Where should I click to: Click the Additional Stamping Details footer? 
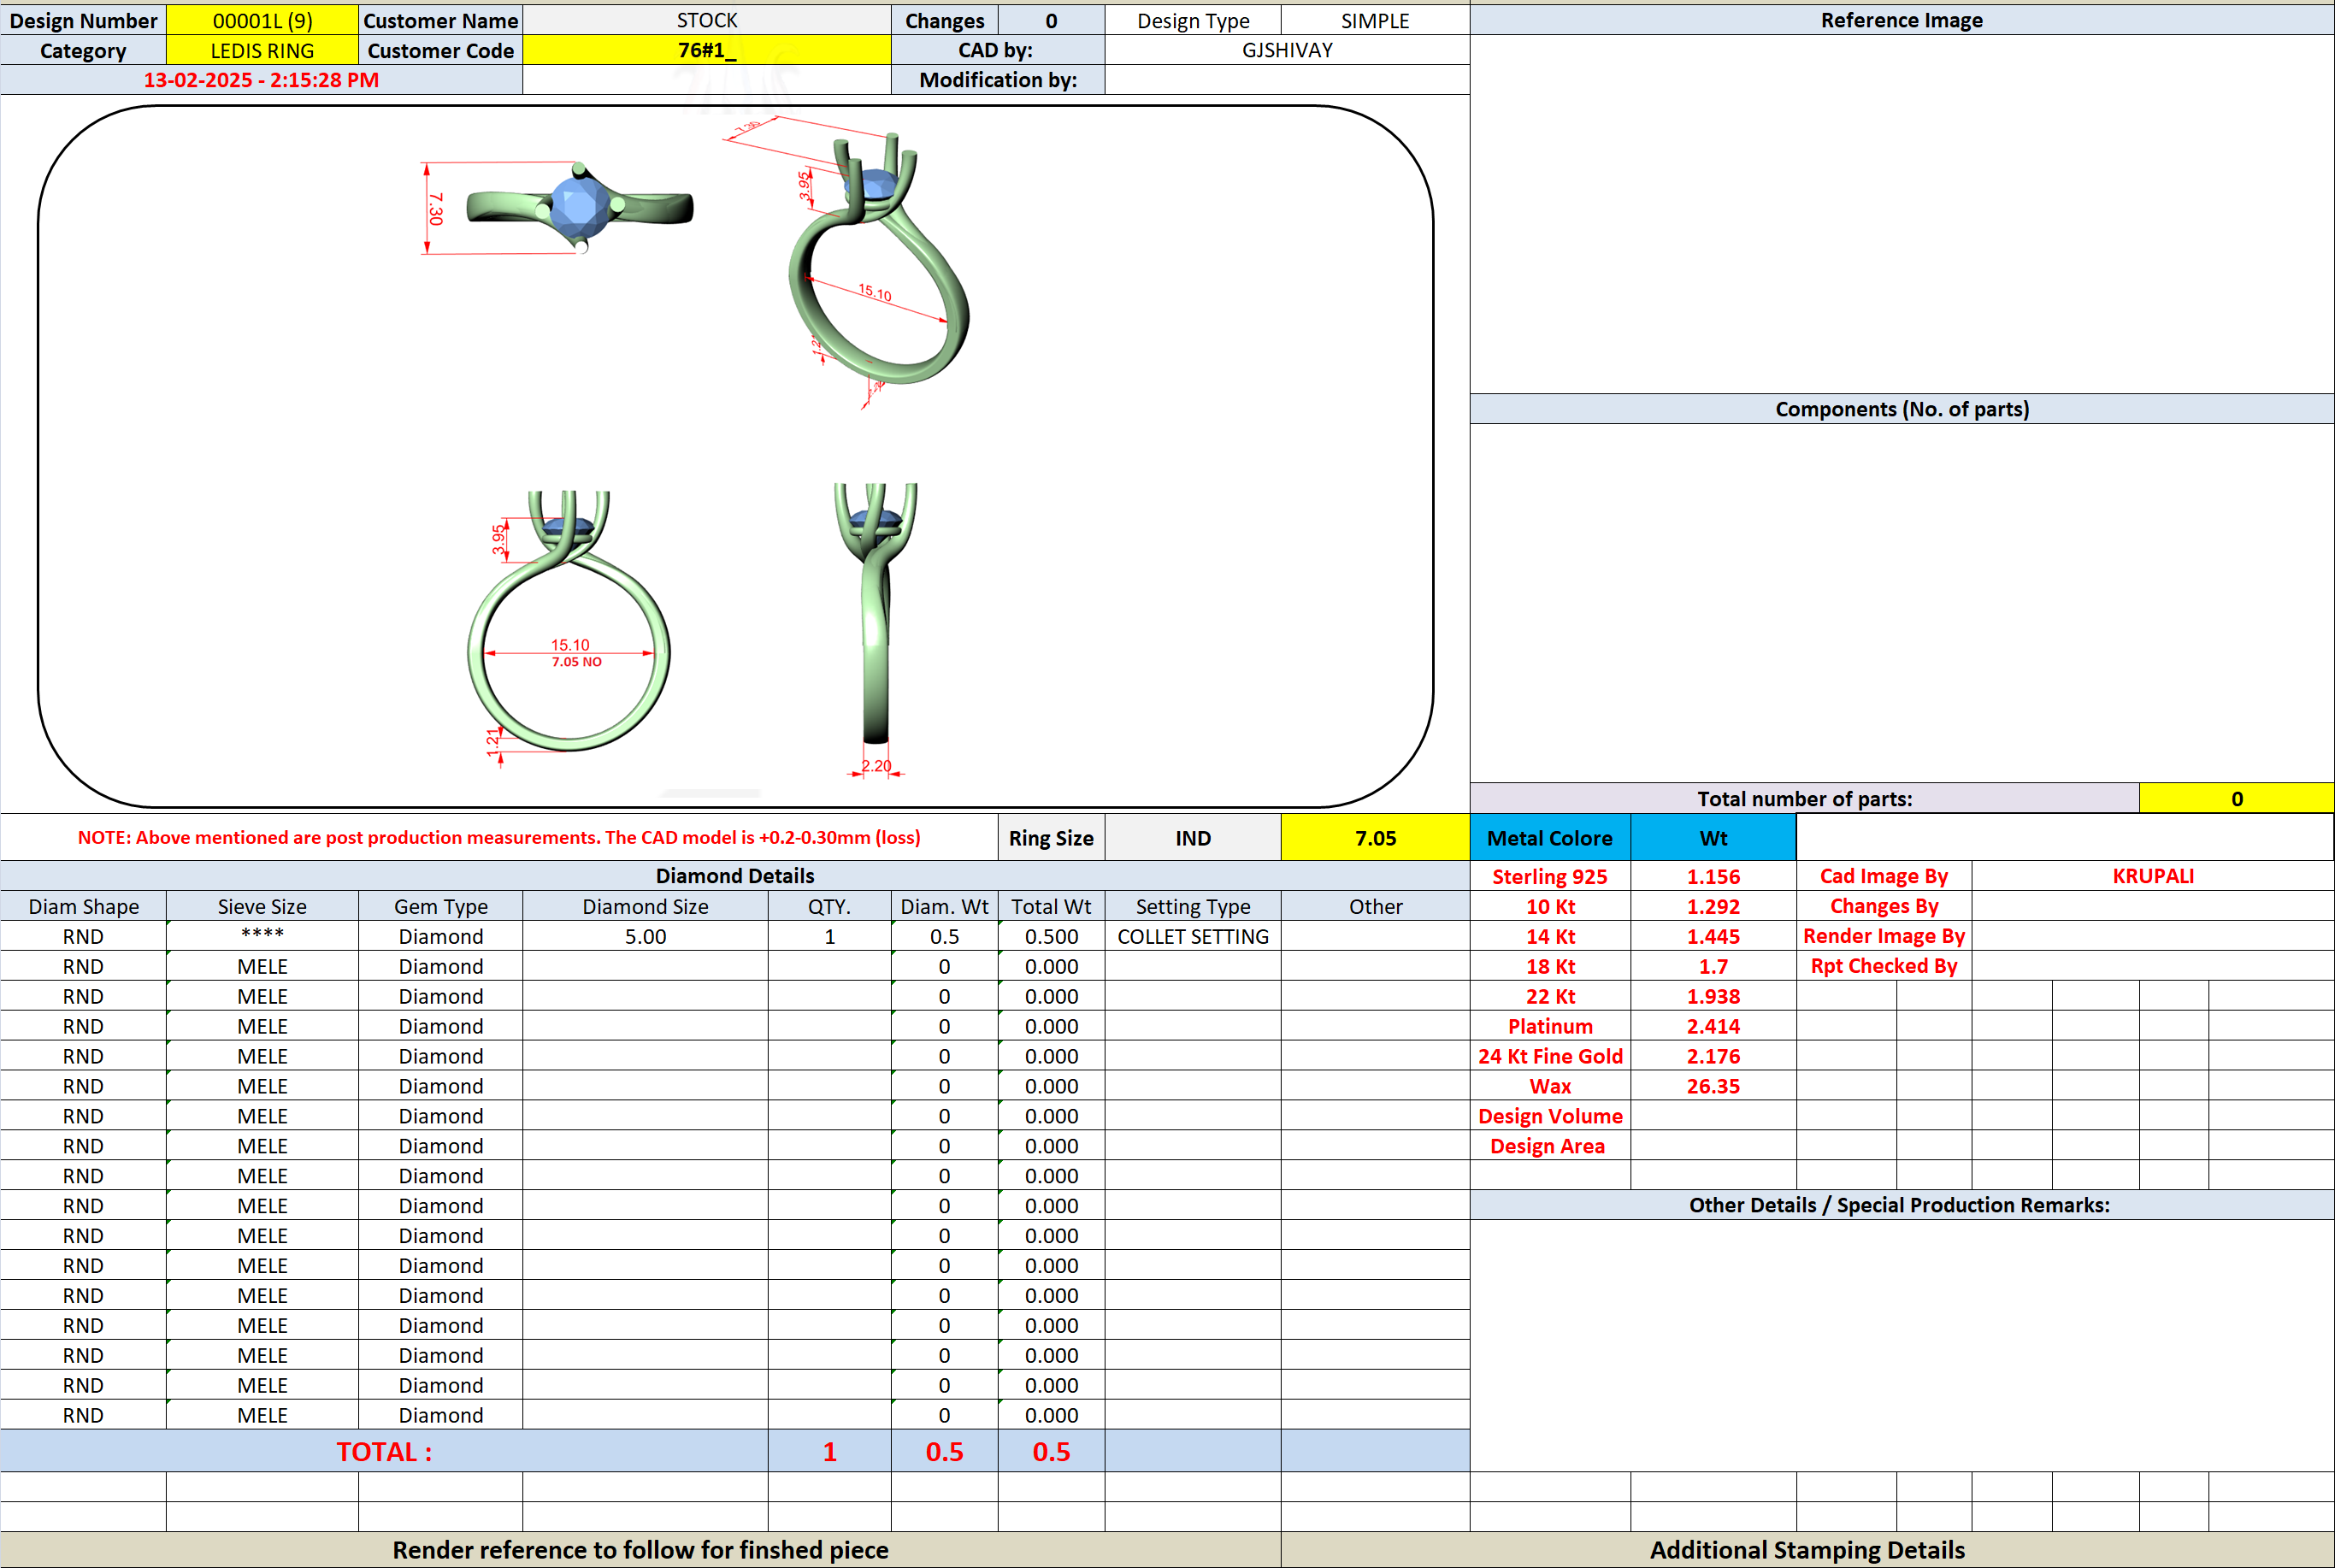pos(1807,1550)
